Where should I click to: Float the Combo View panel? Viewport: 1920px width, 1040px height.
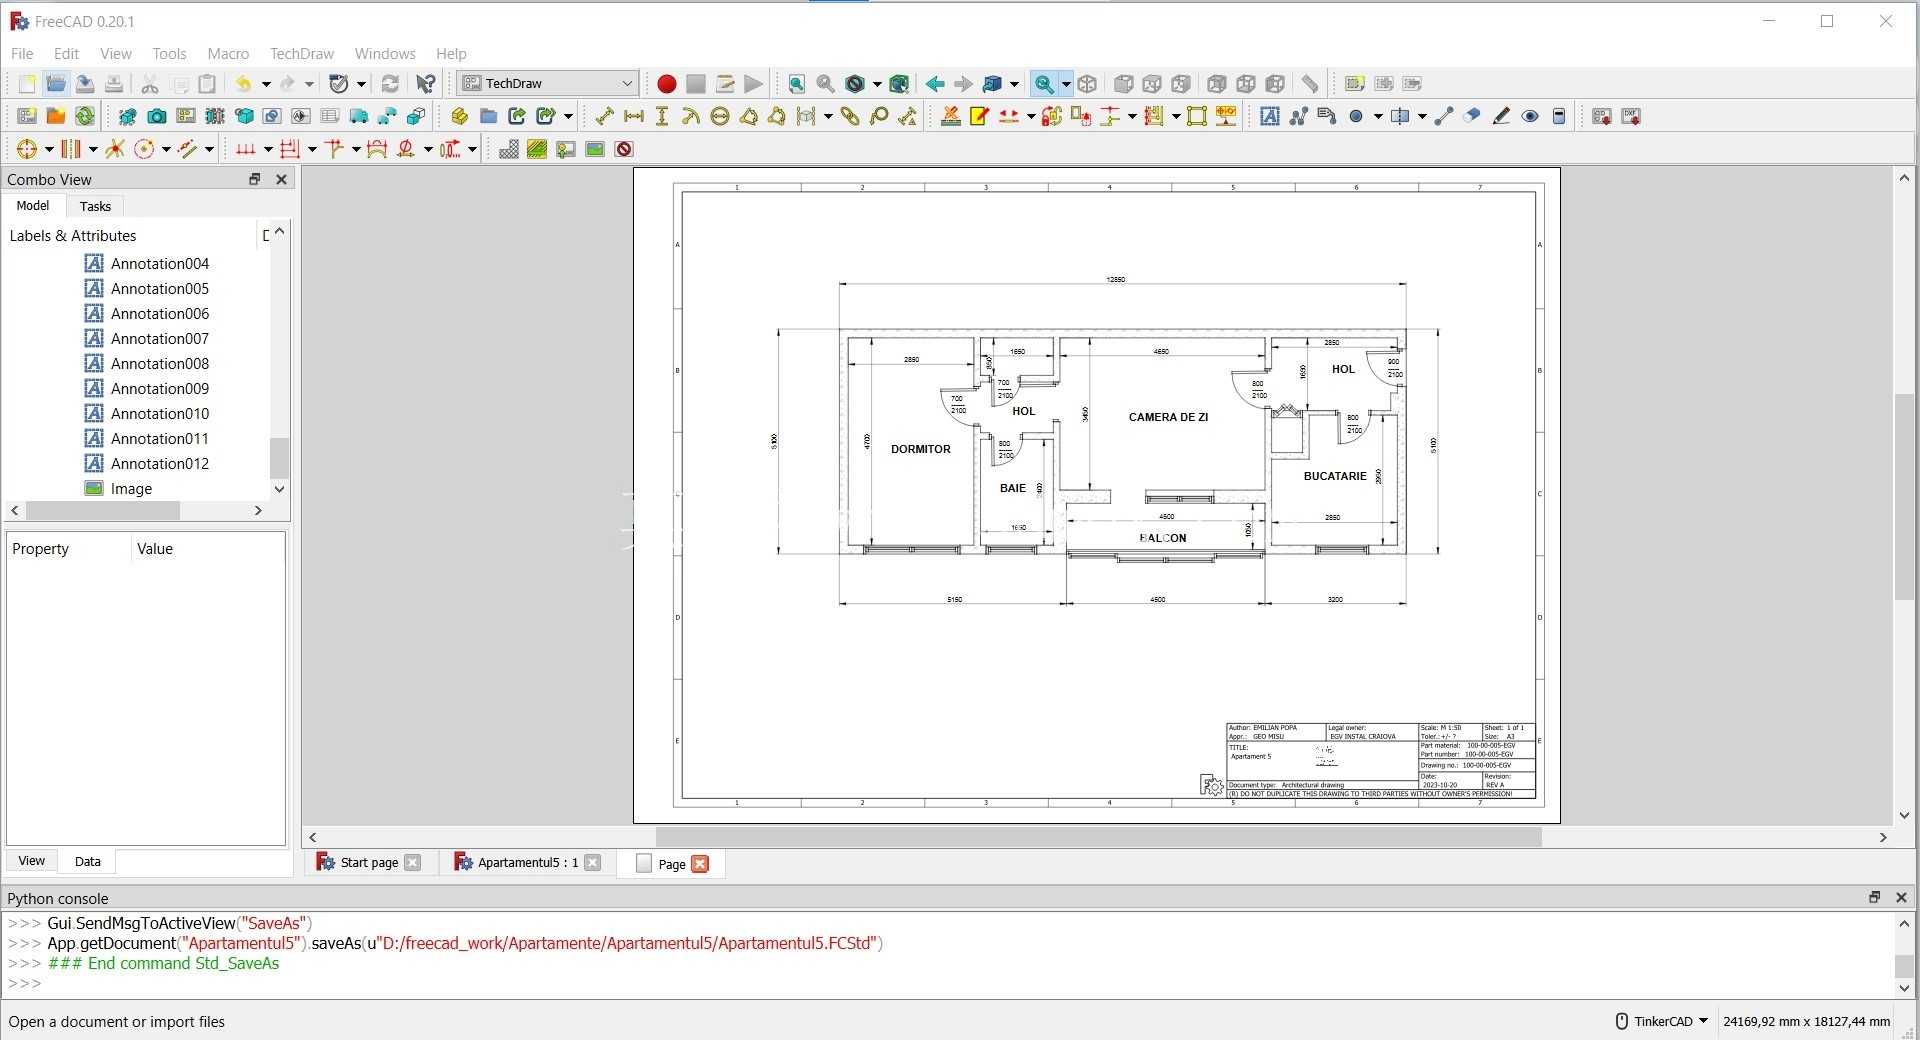[254, 179]
